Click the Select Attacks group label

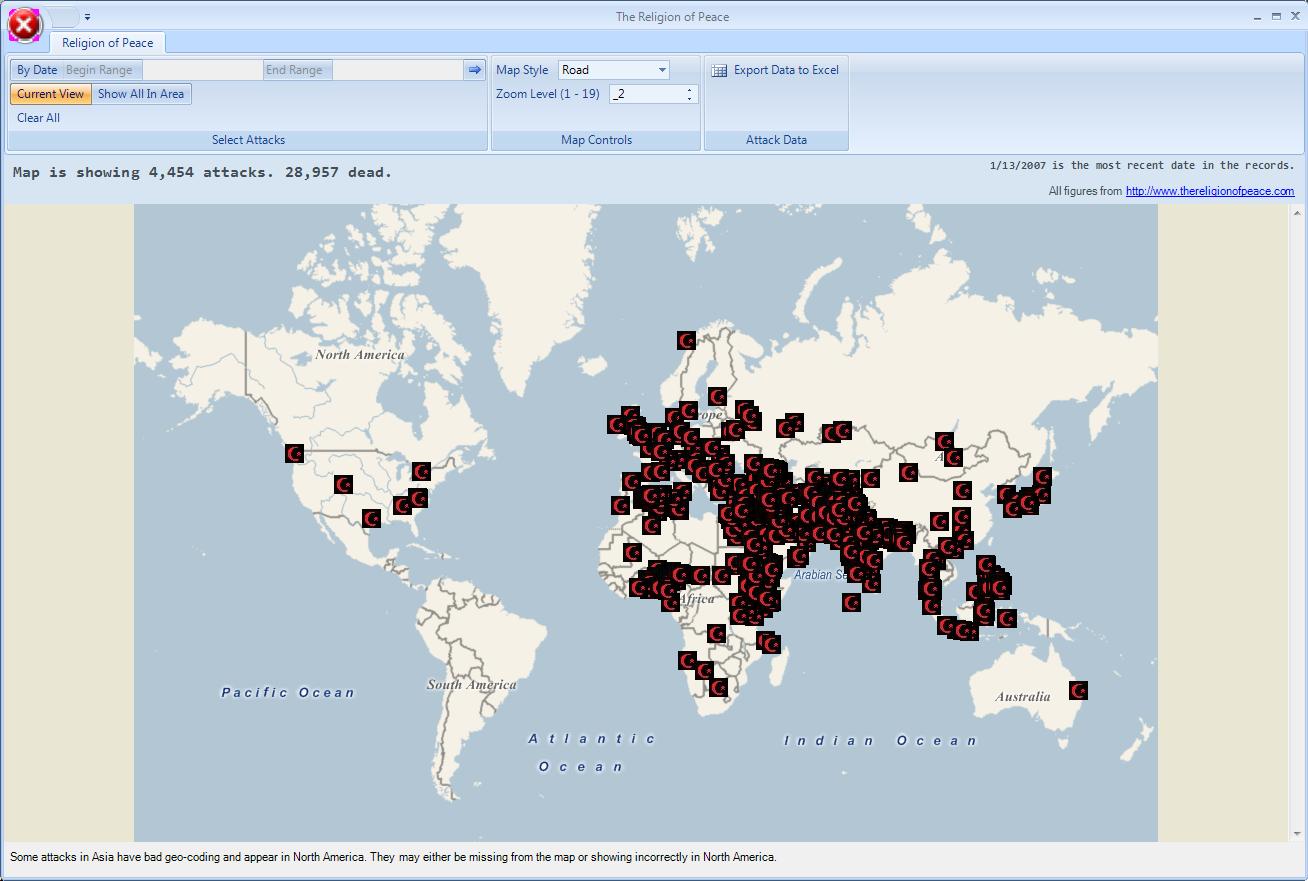tap(248, 140)
